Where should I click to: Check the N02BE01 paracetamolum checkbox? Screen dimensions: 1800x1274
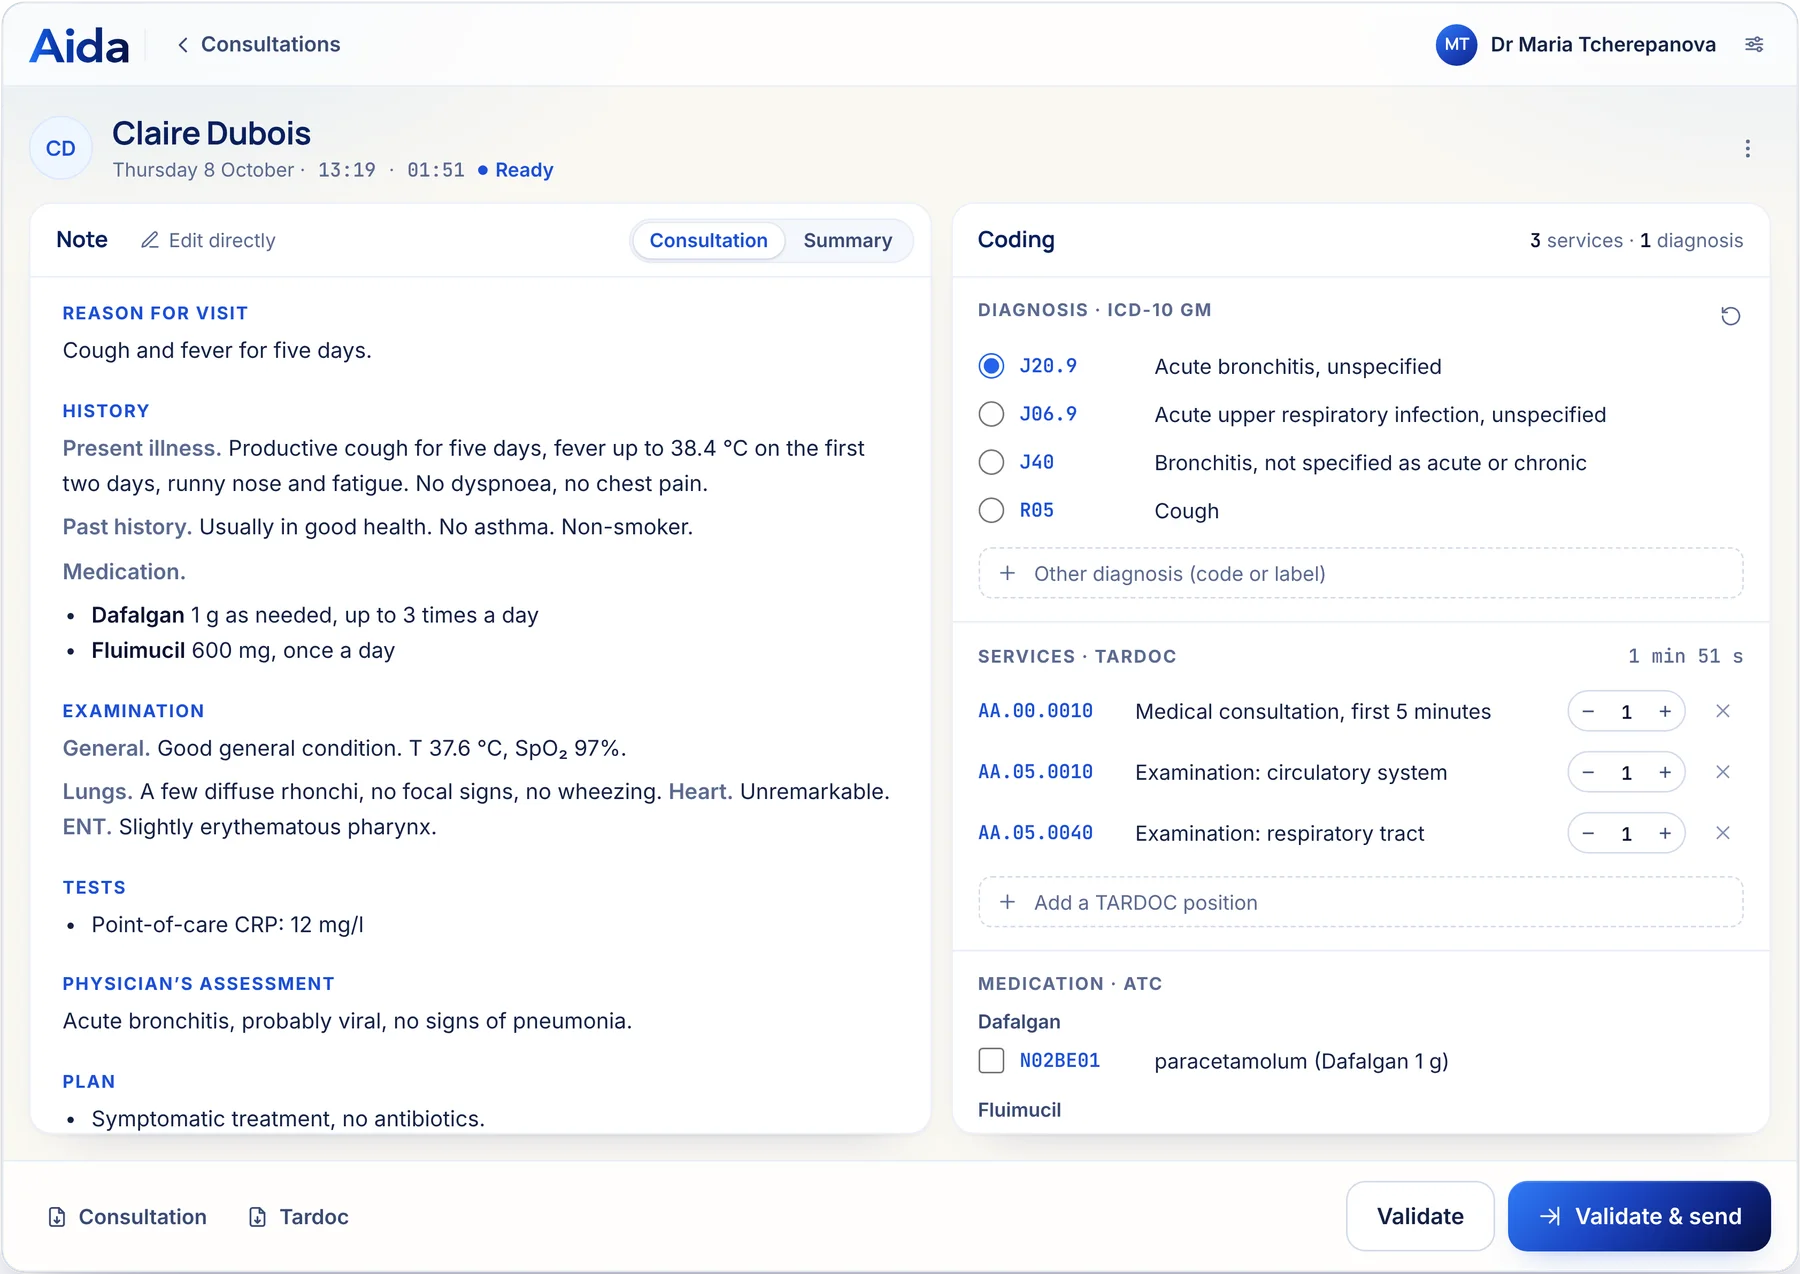(991, 1060)
